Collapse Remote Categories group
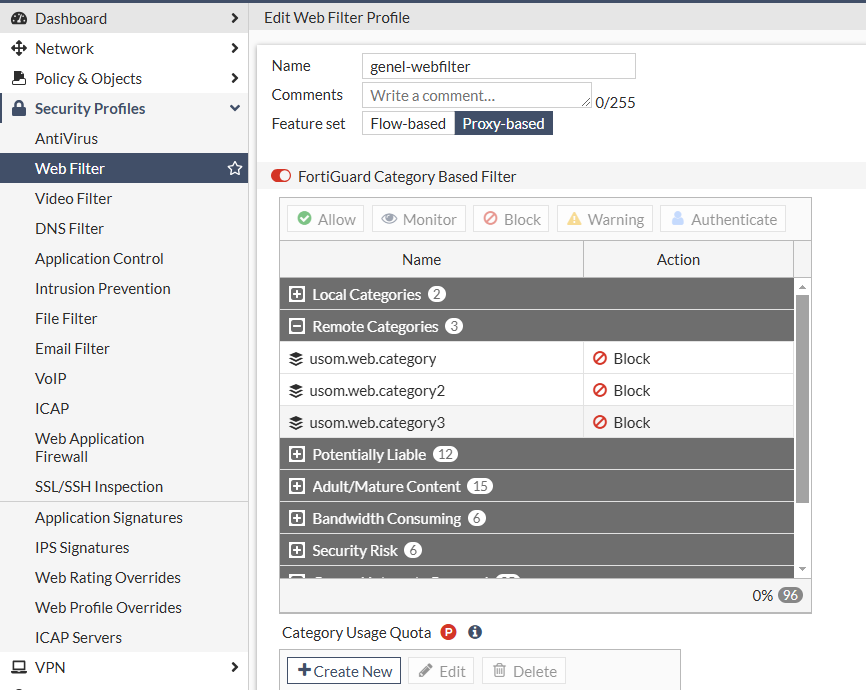Screen dimensions: 866x690 click(297, 326)
